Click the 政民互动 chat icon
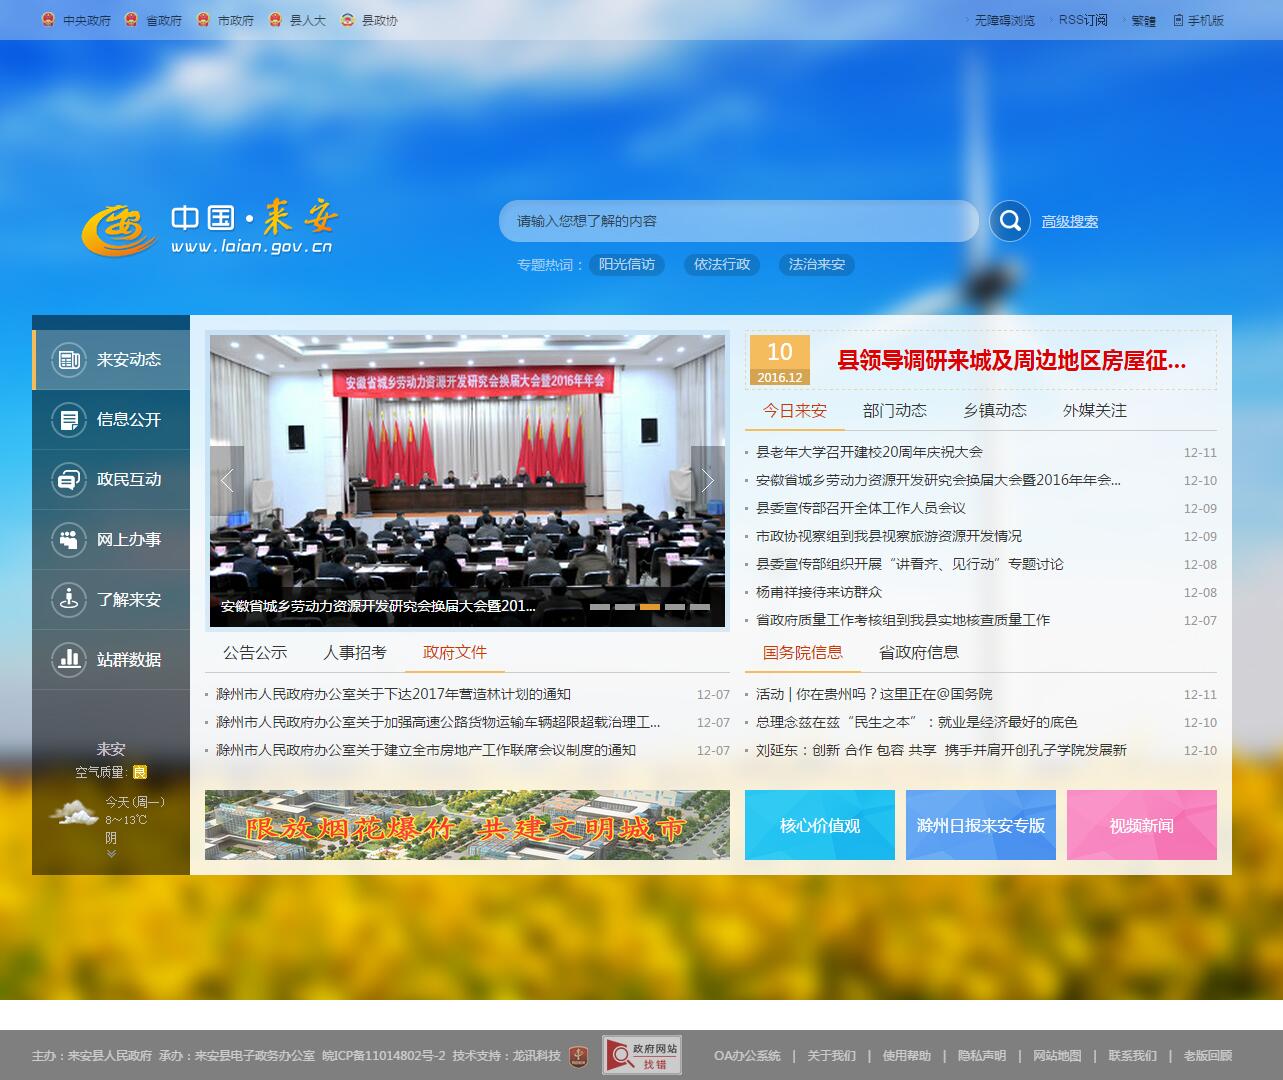Image resolution: width=1283 pixels, height=1080 pixels. [69, 480]
